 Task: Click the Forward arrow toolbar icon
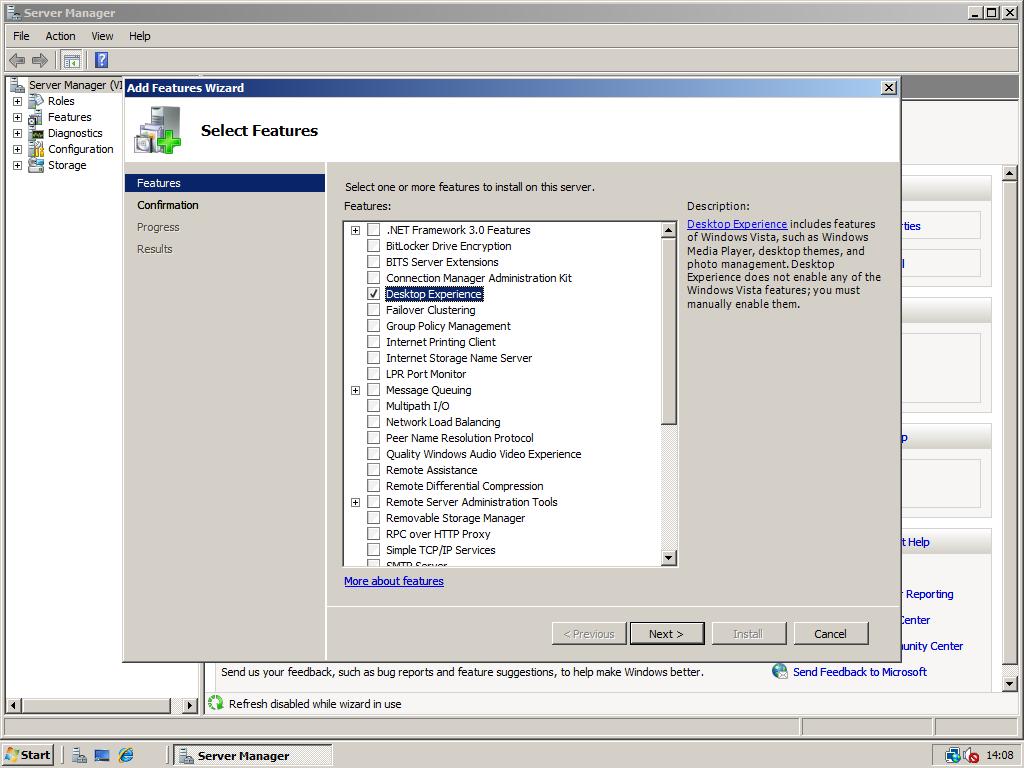40,61
